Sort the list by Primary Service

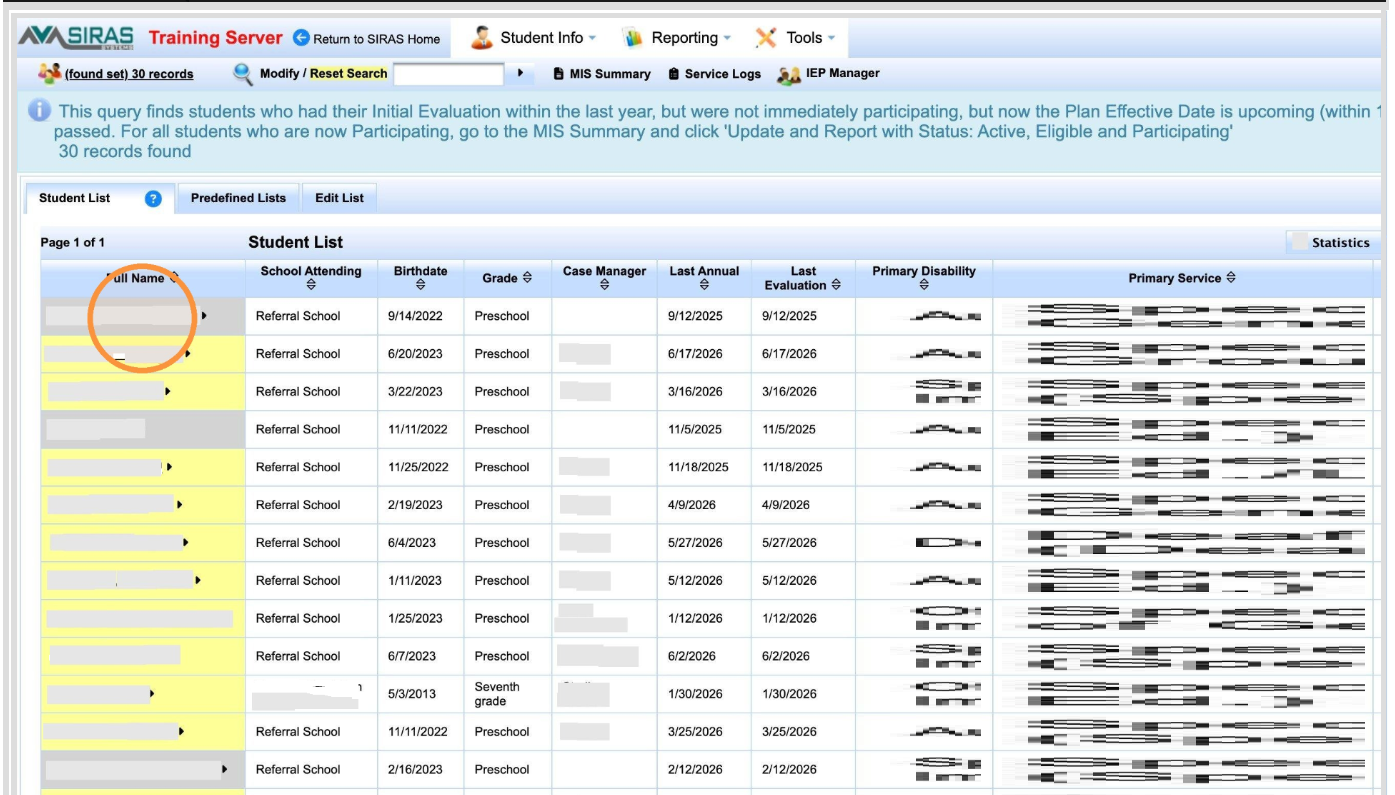pyautogui.click(x=1231, y=278)
